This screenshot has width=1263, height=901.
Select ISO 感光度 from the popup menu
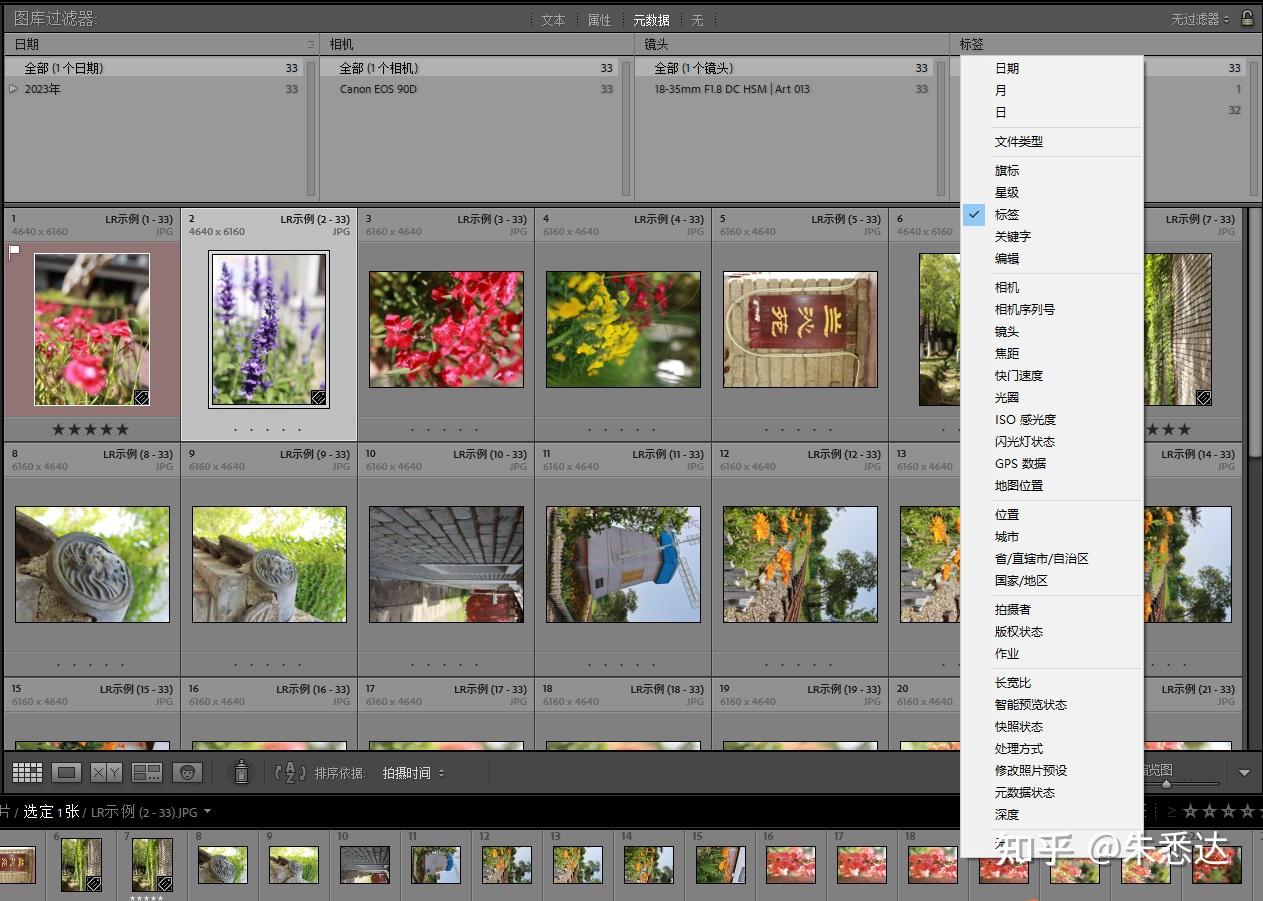pyautogui.click(x=1025, y=420)
